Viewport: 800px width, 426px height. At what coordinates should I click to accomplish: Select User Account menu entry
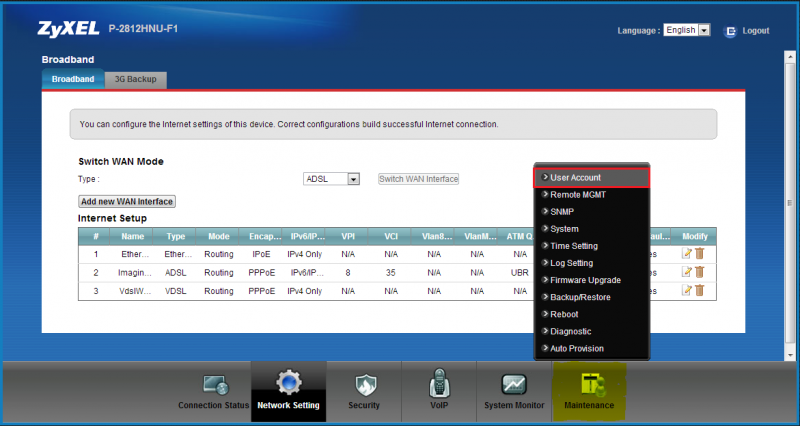click(x=591, y=178)
